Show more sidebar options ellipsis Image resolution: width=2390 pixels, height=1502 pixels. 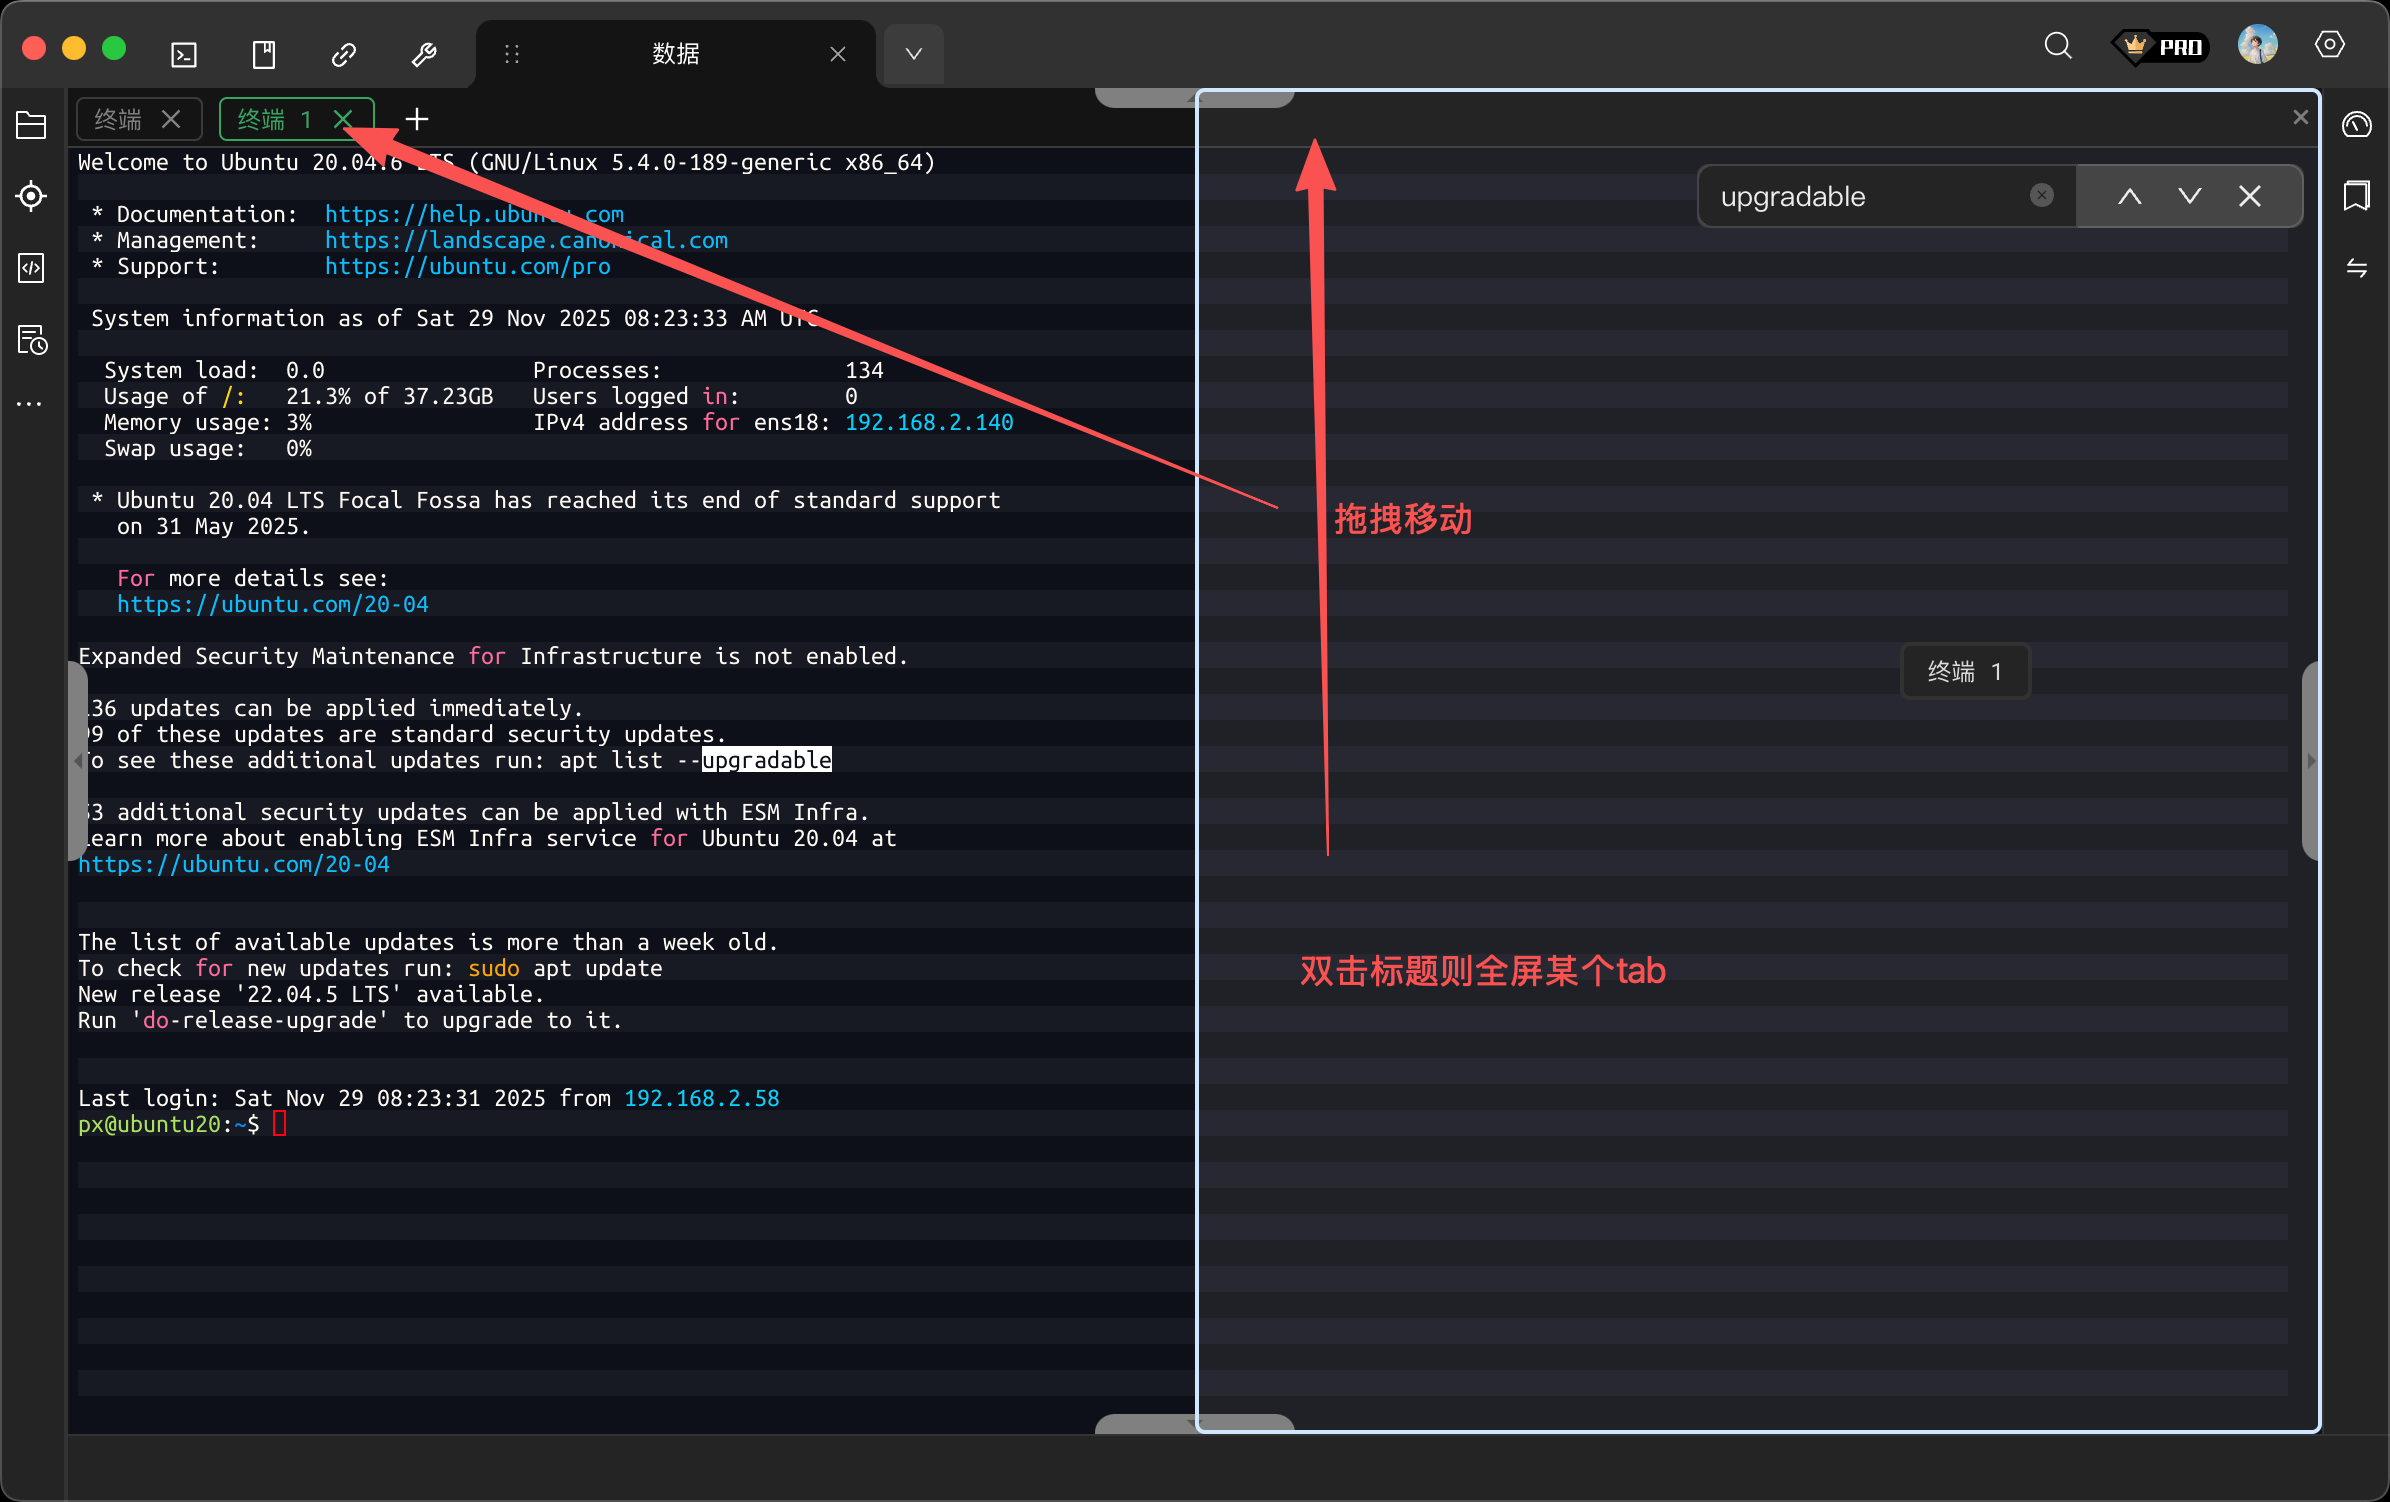[30, 403]
